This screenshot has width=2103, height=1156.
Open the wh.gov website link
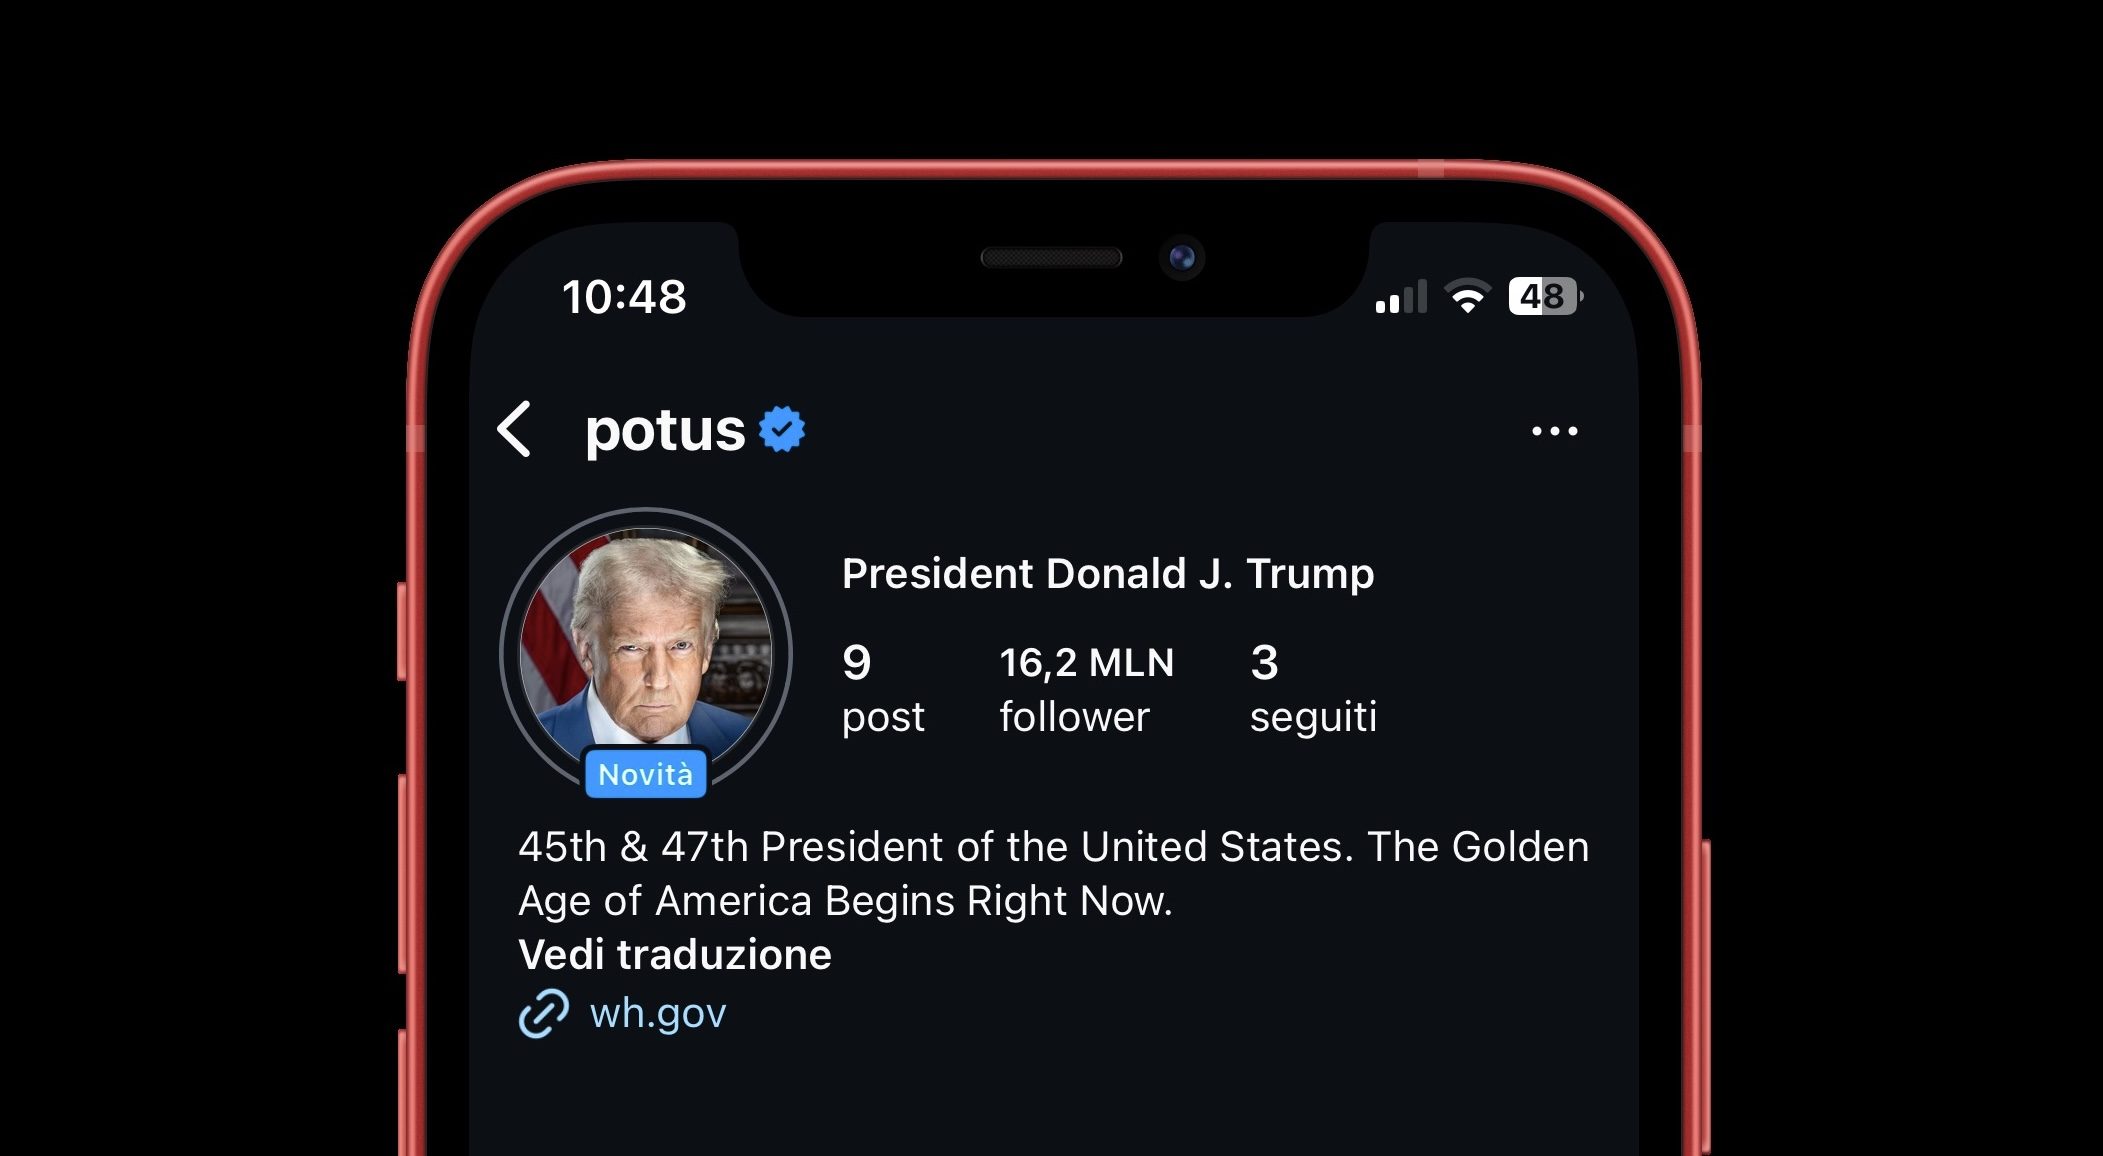coord(658,1013)
